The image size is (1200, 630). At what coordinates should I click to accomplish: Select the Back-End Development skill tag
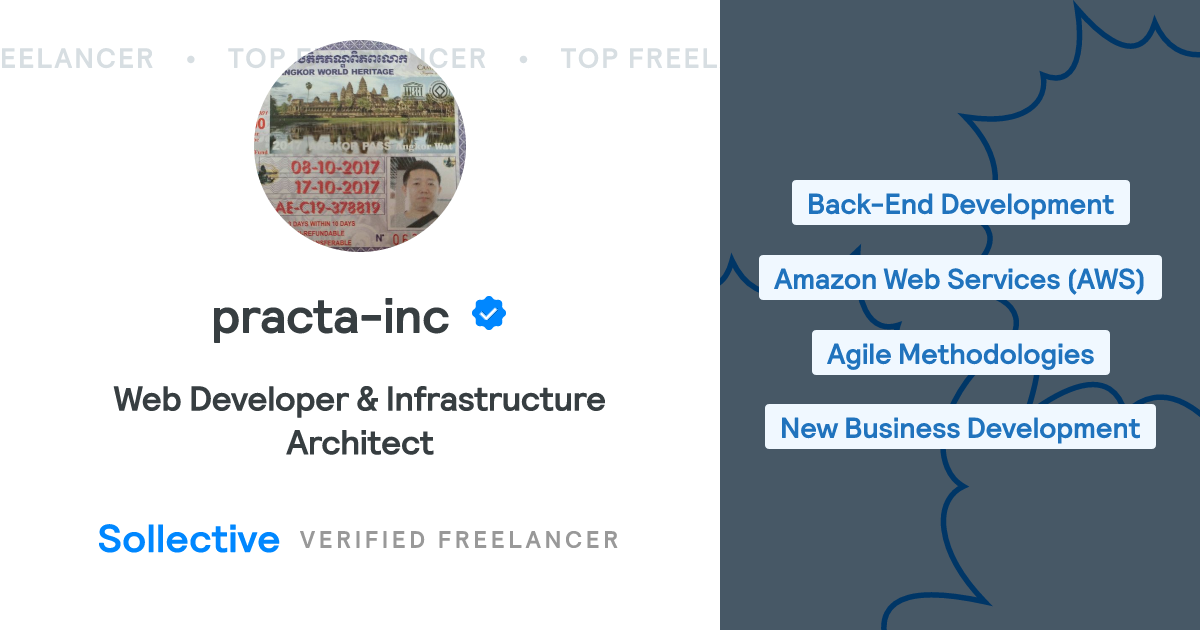coord(960,204)
